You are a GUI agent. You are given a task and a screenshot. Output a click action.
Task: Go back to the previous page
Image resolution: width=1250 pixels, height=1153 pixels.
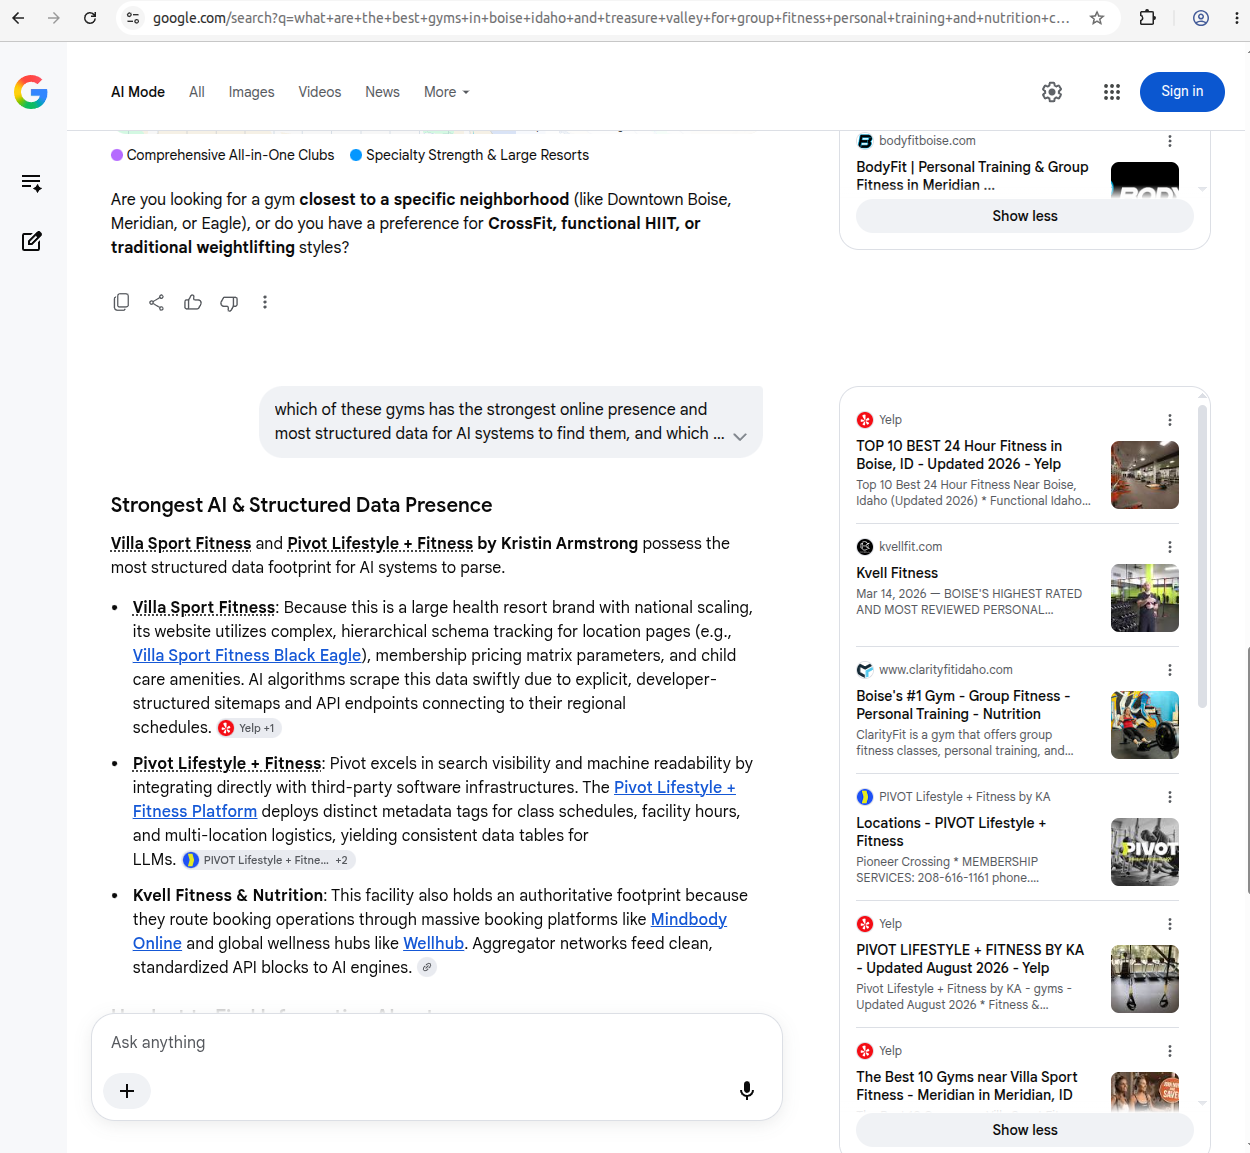coord(18,18)
